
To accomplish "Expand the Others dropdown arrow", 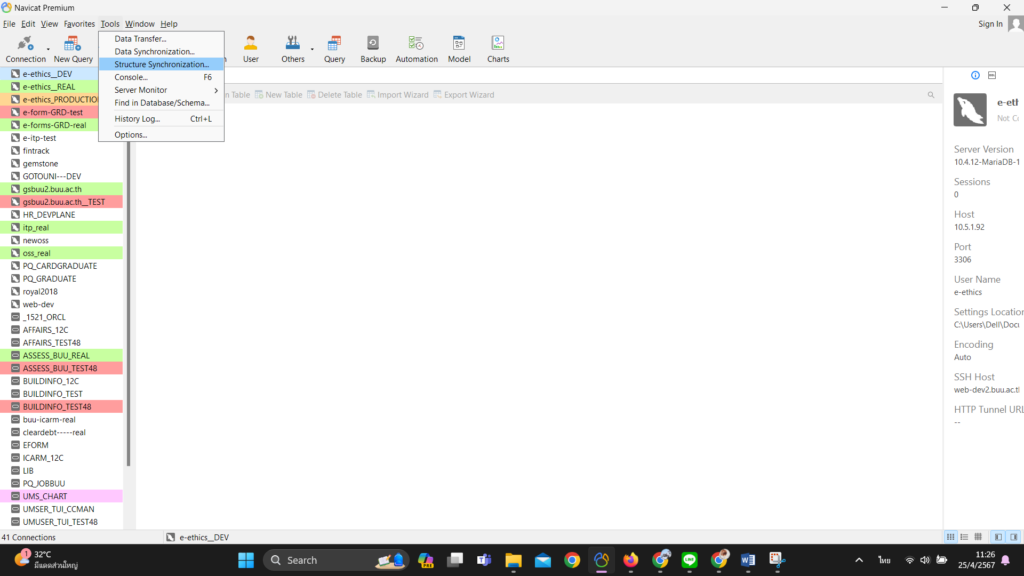I will (x=312, y=48).
